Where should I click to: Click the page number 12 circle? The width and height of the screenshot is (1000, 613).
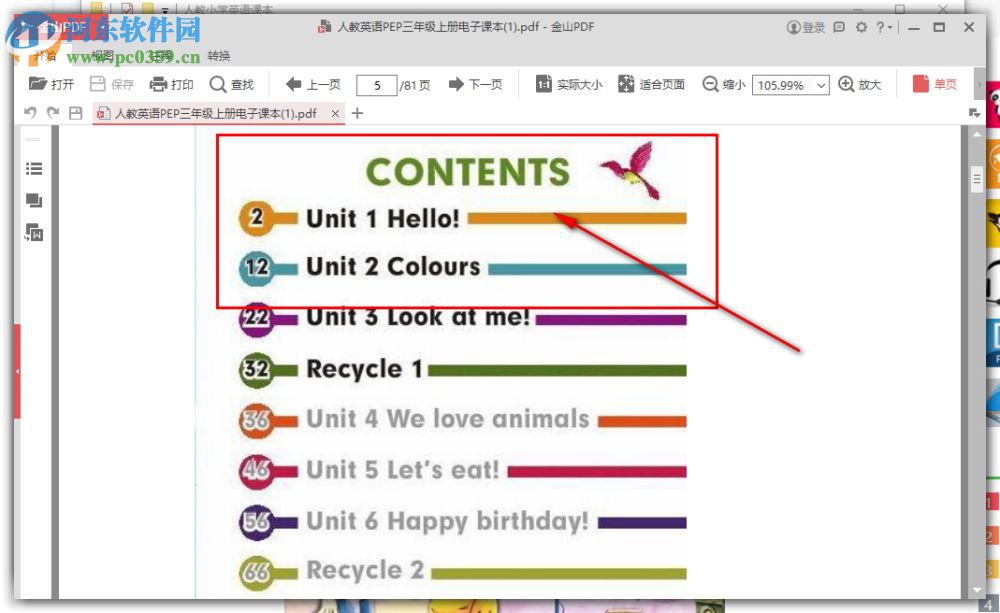pyautogui.click(x=256, y=267)
